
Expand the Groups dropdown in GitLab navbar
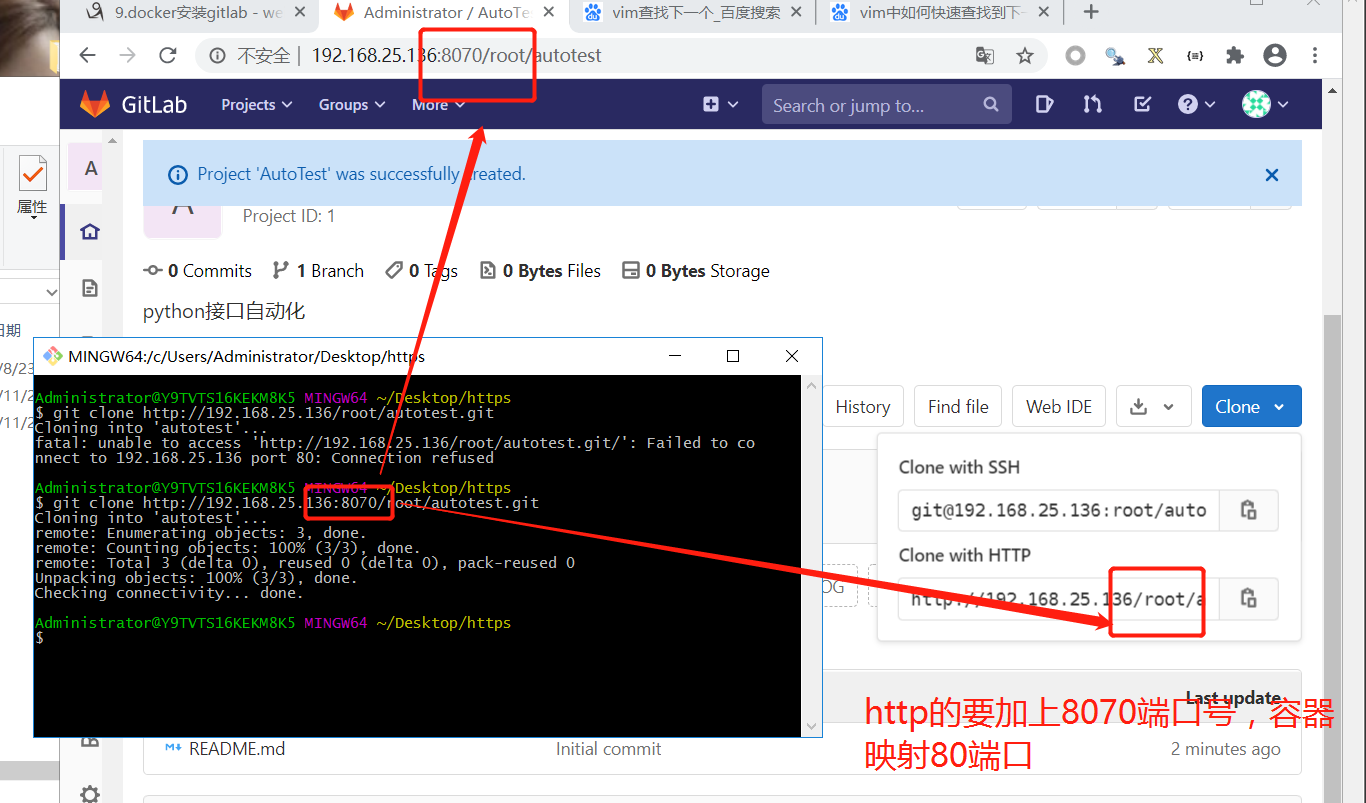click(352, 104)
